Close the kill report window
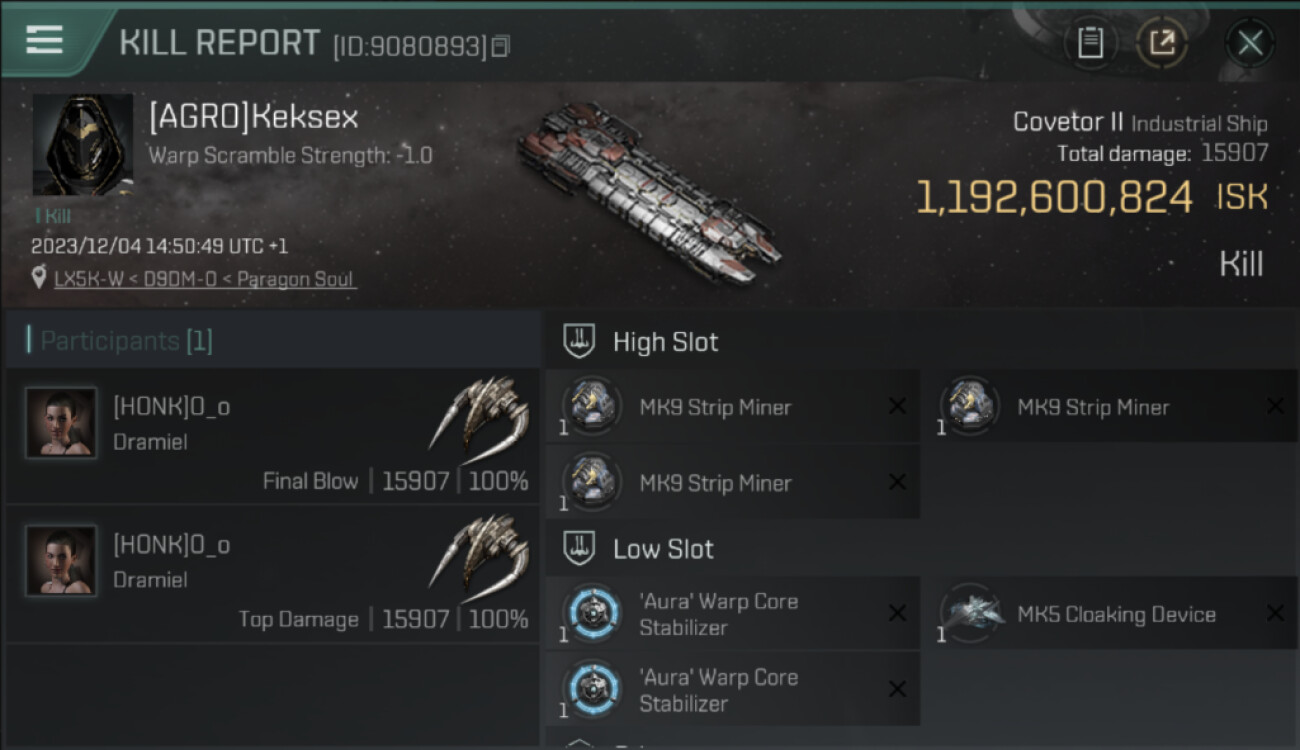The width and height of the screenshot is (1300, 750). [x=1250, y=43]
